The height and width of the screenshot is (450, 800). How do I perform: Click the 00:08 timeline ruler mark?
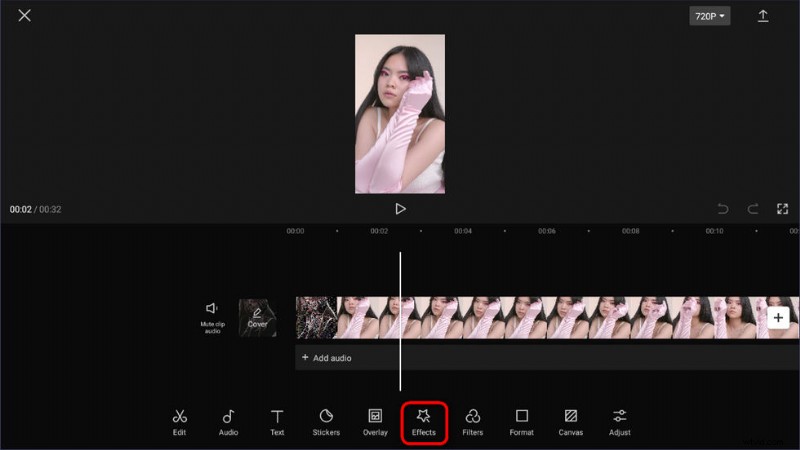click(631, 231)
